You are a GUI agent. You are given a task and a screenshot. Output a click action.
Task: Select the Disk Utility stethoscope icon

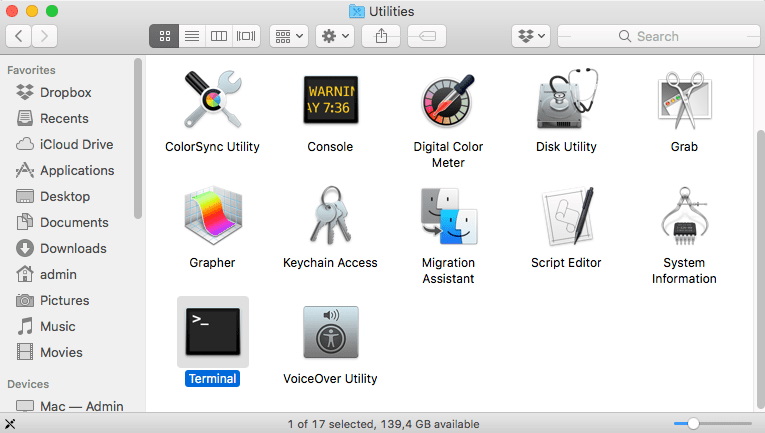point(566,99)
